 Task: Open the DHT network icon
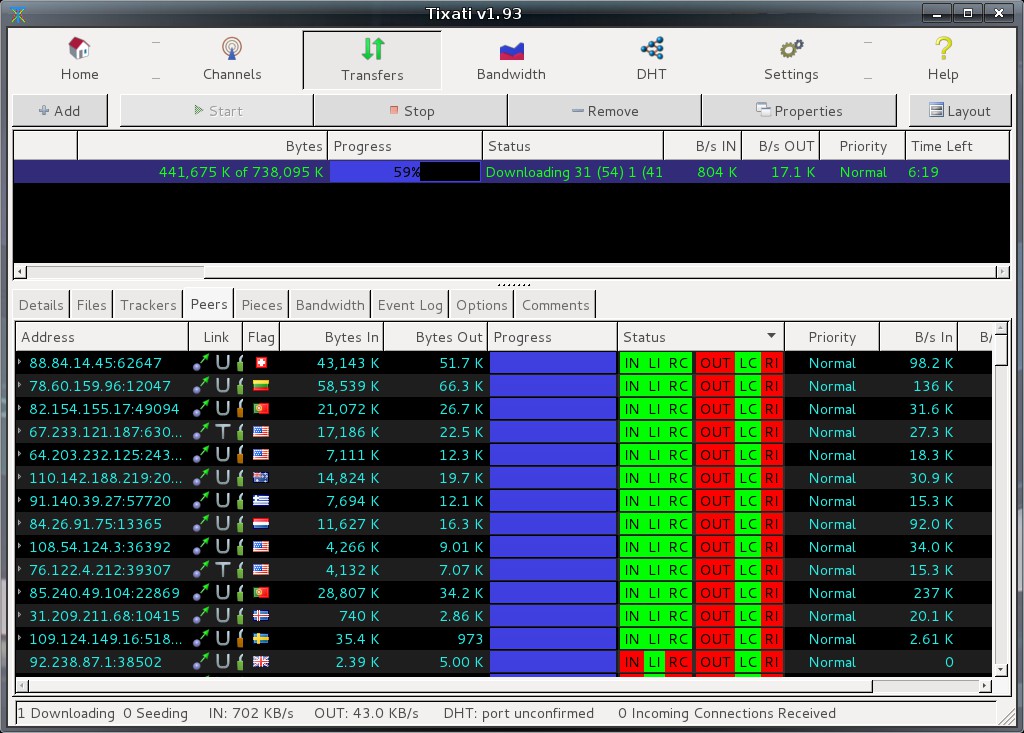[x=652, y=49]
